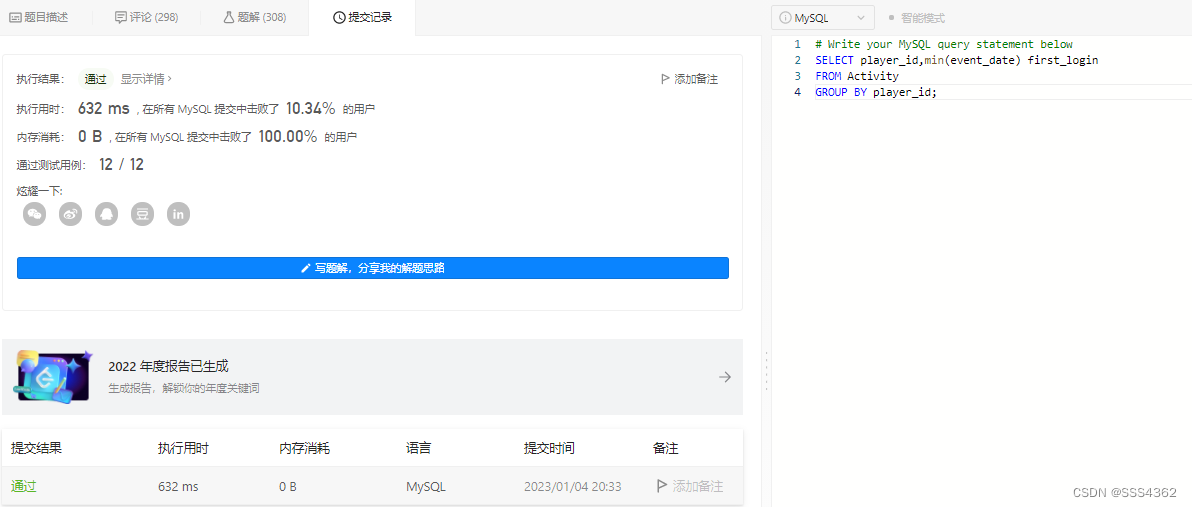Open the 2022 年度报告已生成 banner

point(372,377)
